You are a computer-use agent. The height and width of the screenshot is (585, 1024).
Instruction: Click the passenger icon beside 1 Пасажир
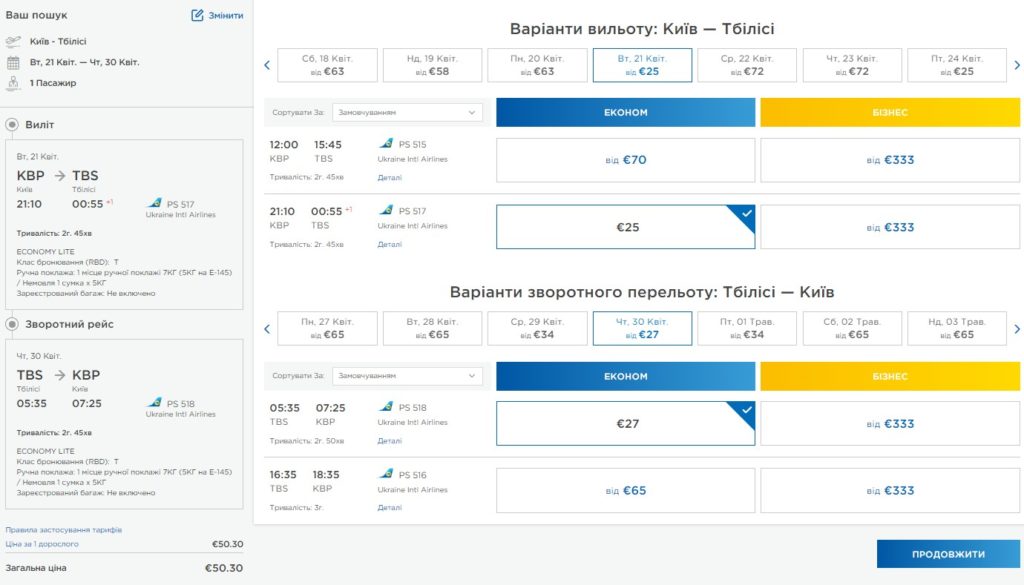pos(13,83)
